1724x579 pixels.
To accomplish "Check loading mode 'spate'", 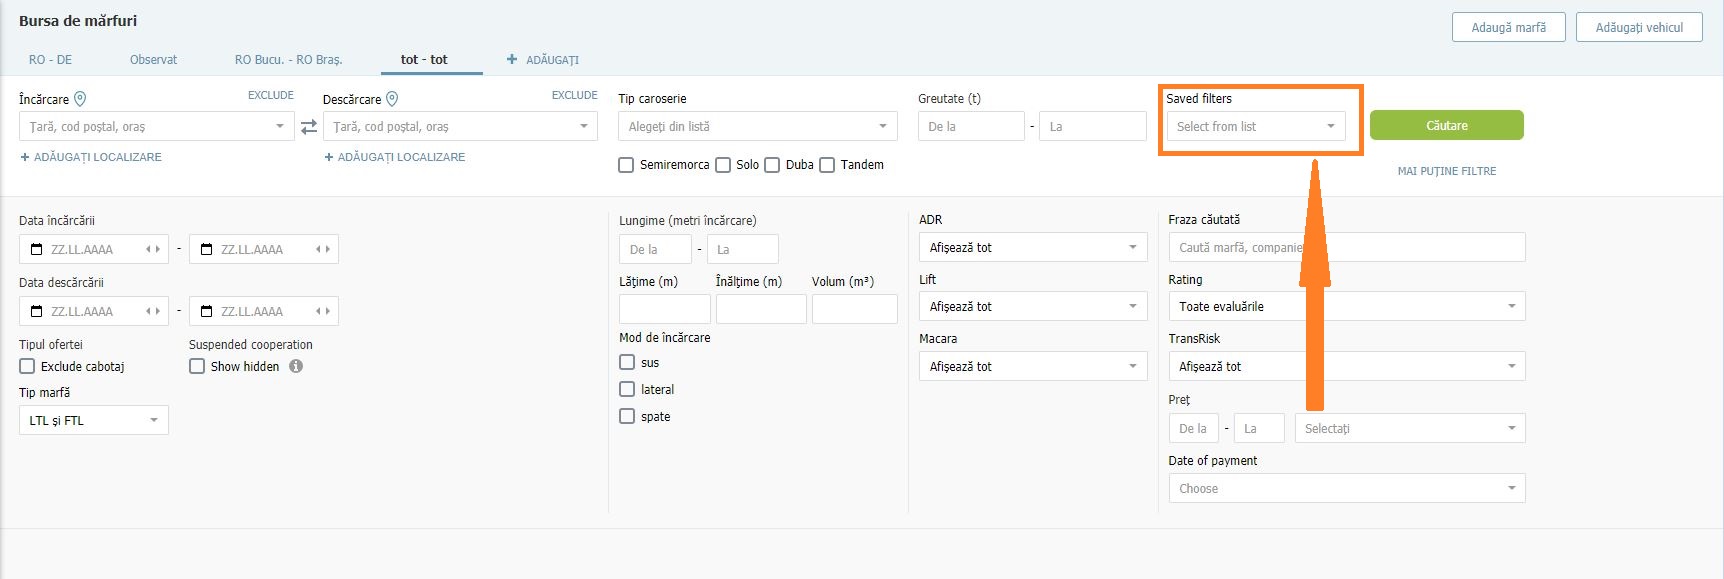I will click(627, 416).
